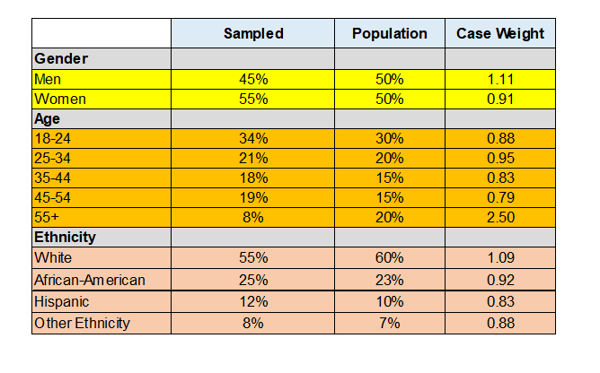The width and height of the screenshot is (600, 373).
Task: Click the 2.50 case weight for 55+
Action: [x=500, y=217]
